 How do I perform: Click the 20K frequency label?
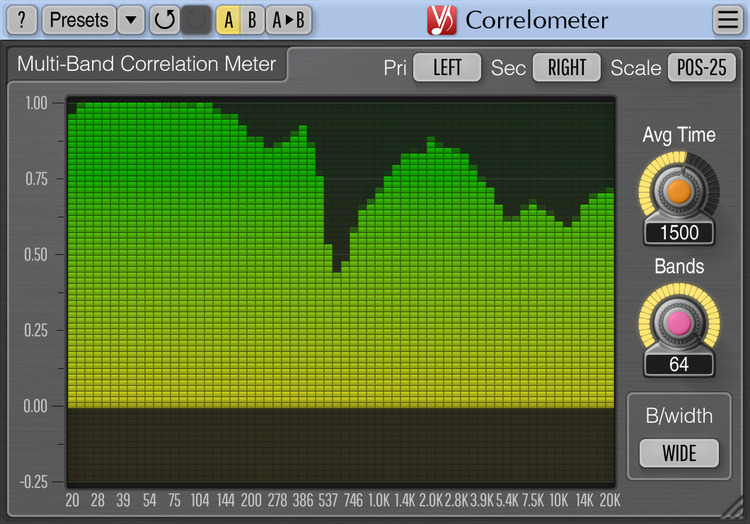point(610,501)
